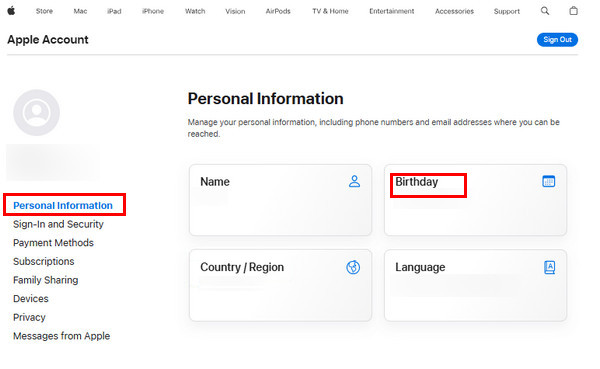This screenshot has width=600, height=369.
Task: Open Messages from Apple section
Action: click(61, 336)
